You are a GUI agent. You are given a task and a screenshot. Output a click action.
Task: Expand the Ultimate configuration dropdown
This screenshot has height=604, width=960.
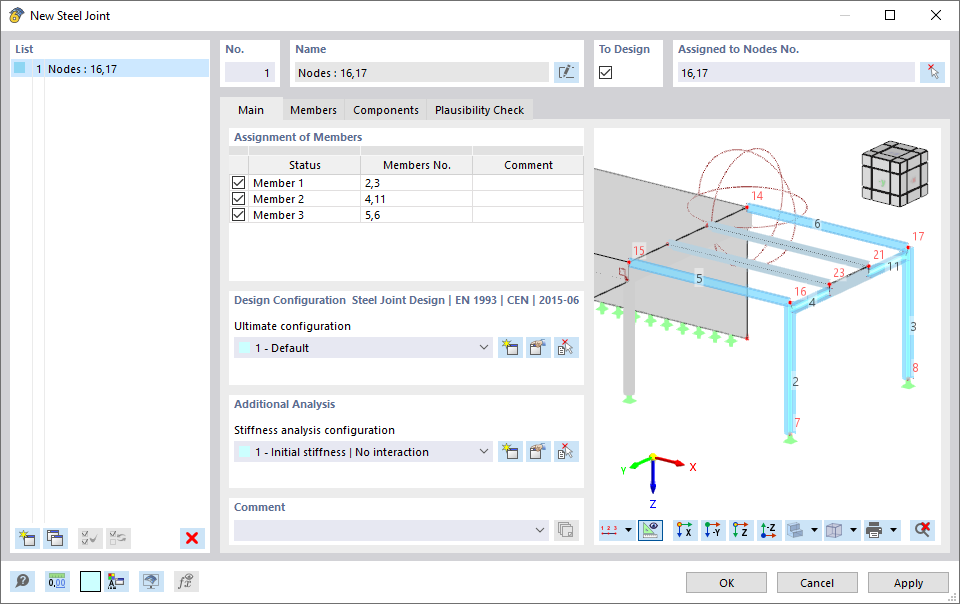pyautogui.click(x=484, y=348)
